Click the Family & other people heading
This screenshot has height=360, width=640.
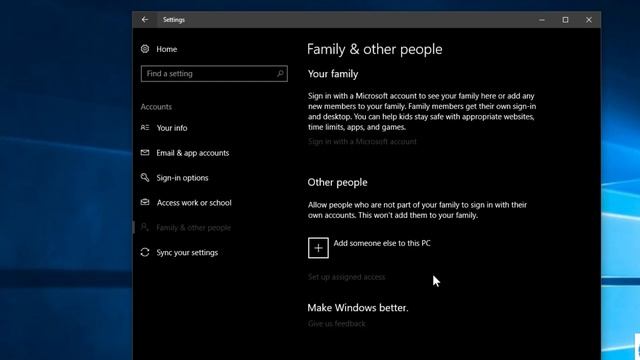click(374, 49)
